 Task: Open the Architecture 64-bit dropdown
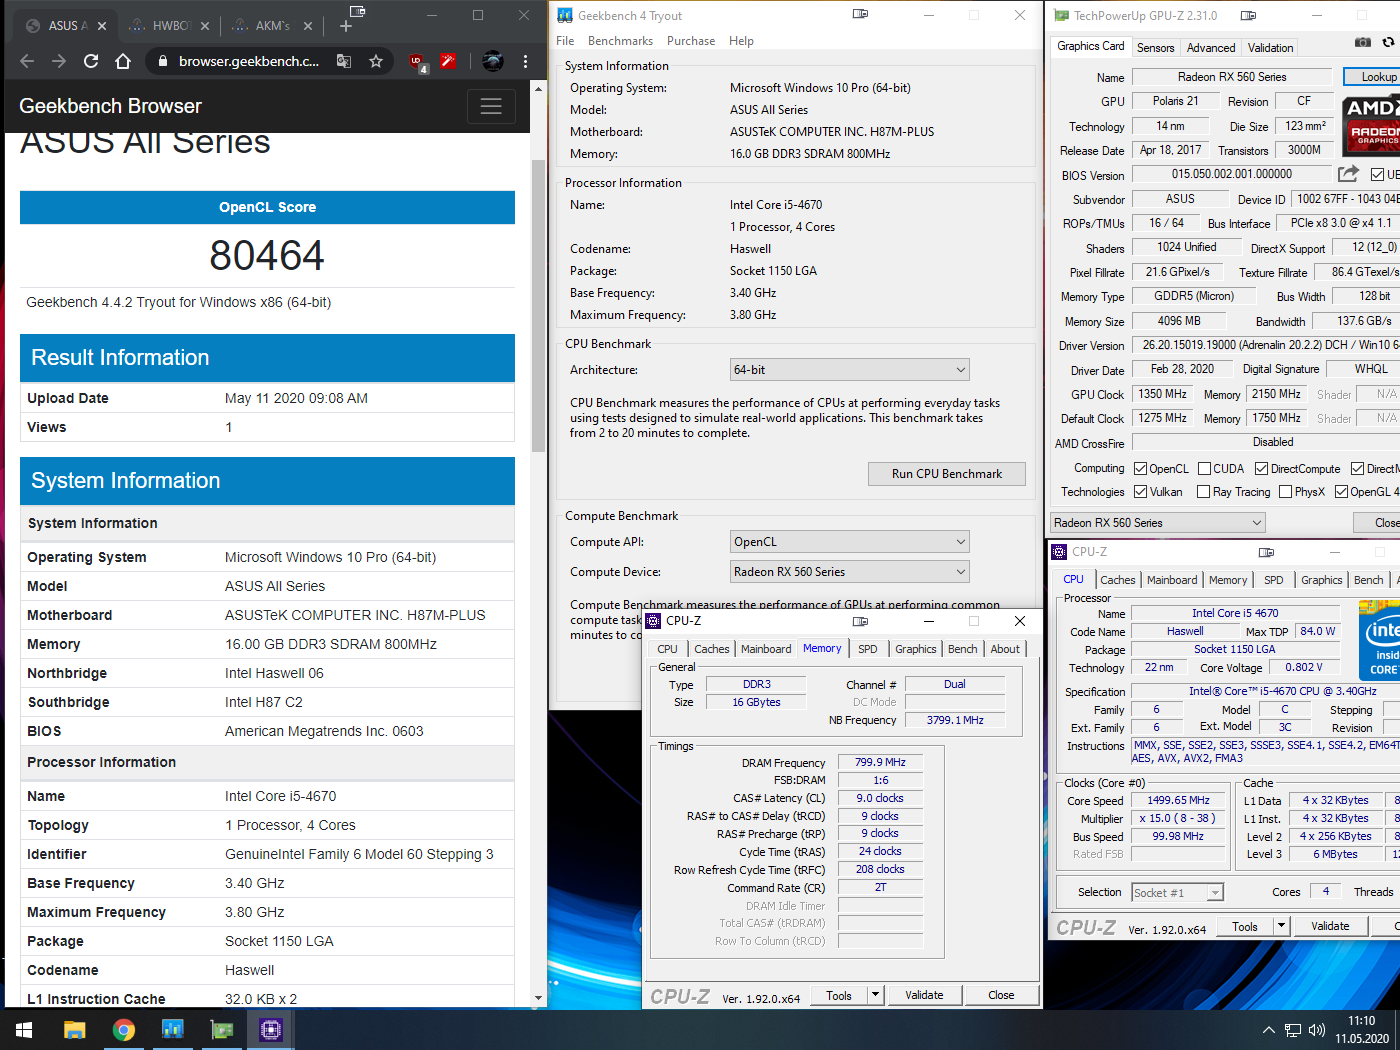click(x=850, y=370)
